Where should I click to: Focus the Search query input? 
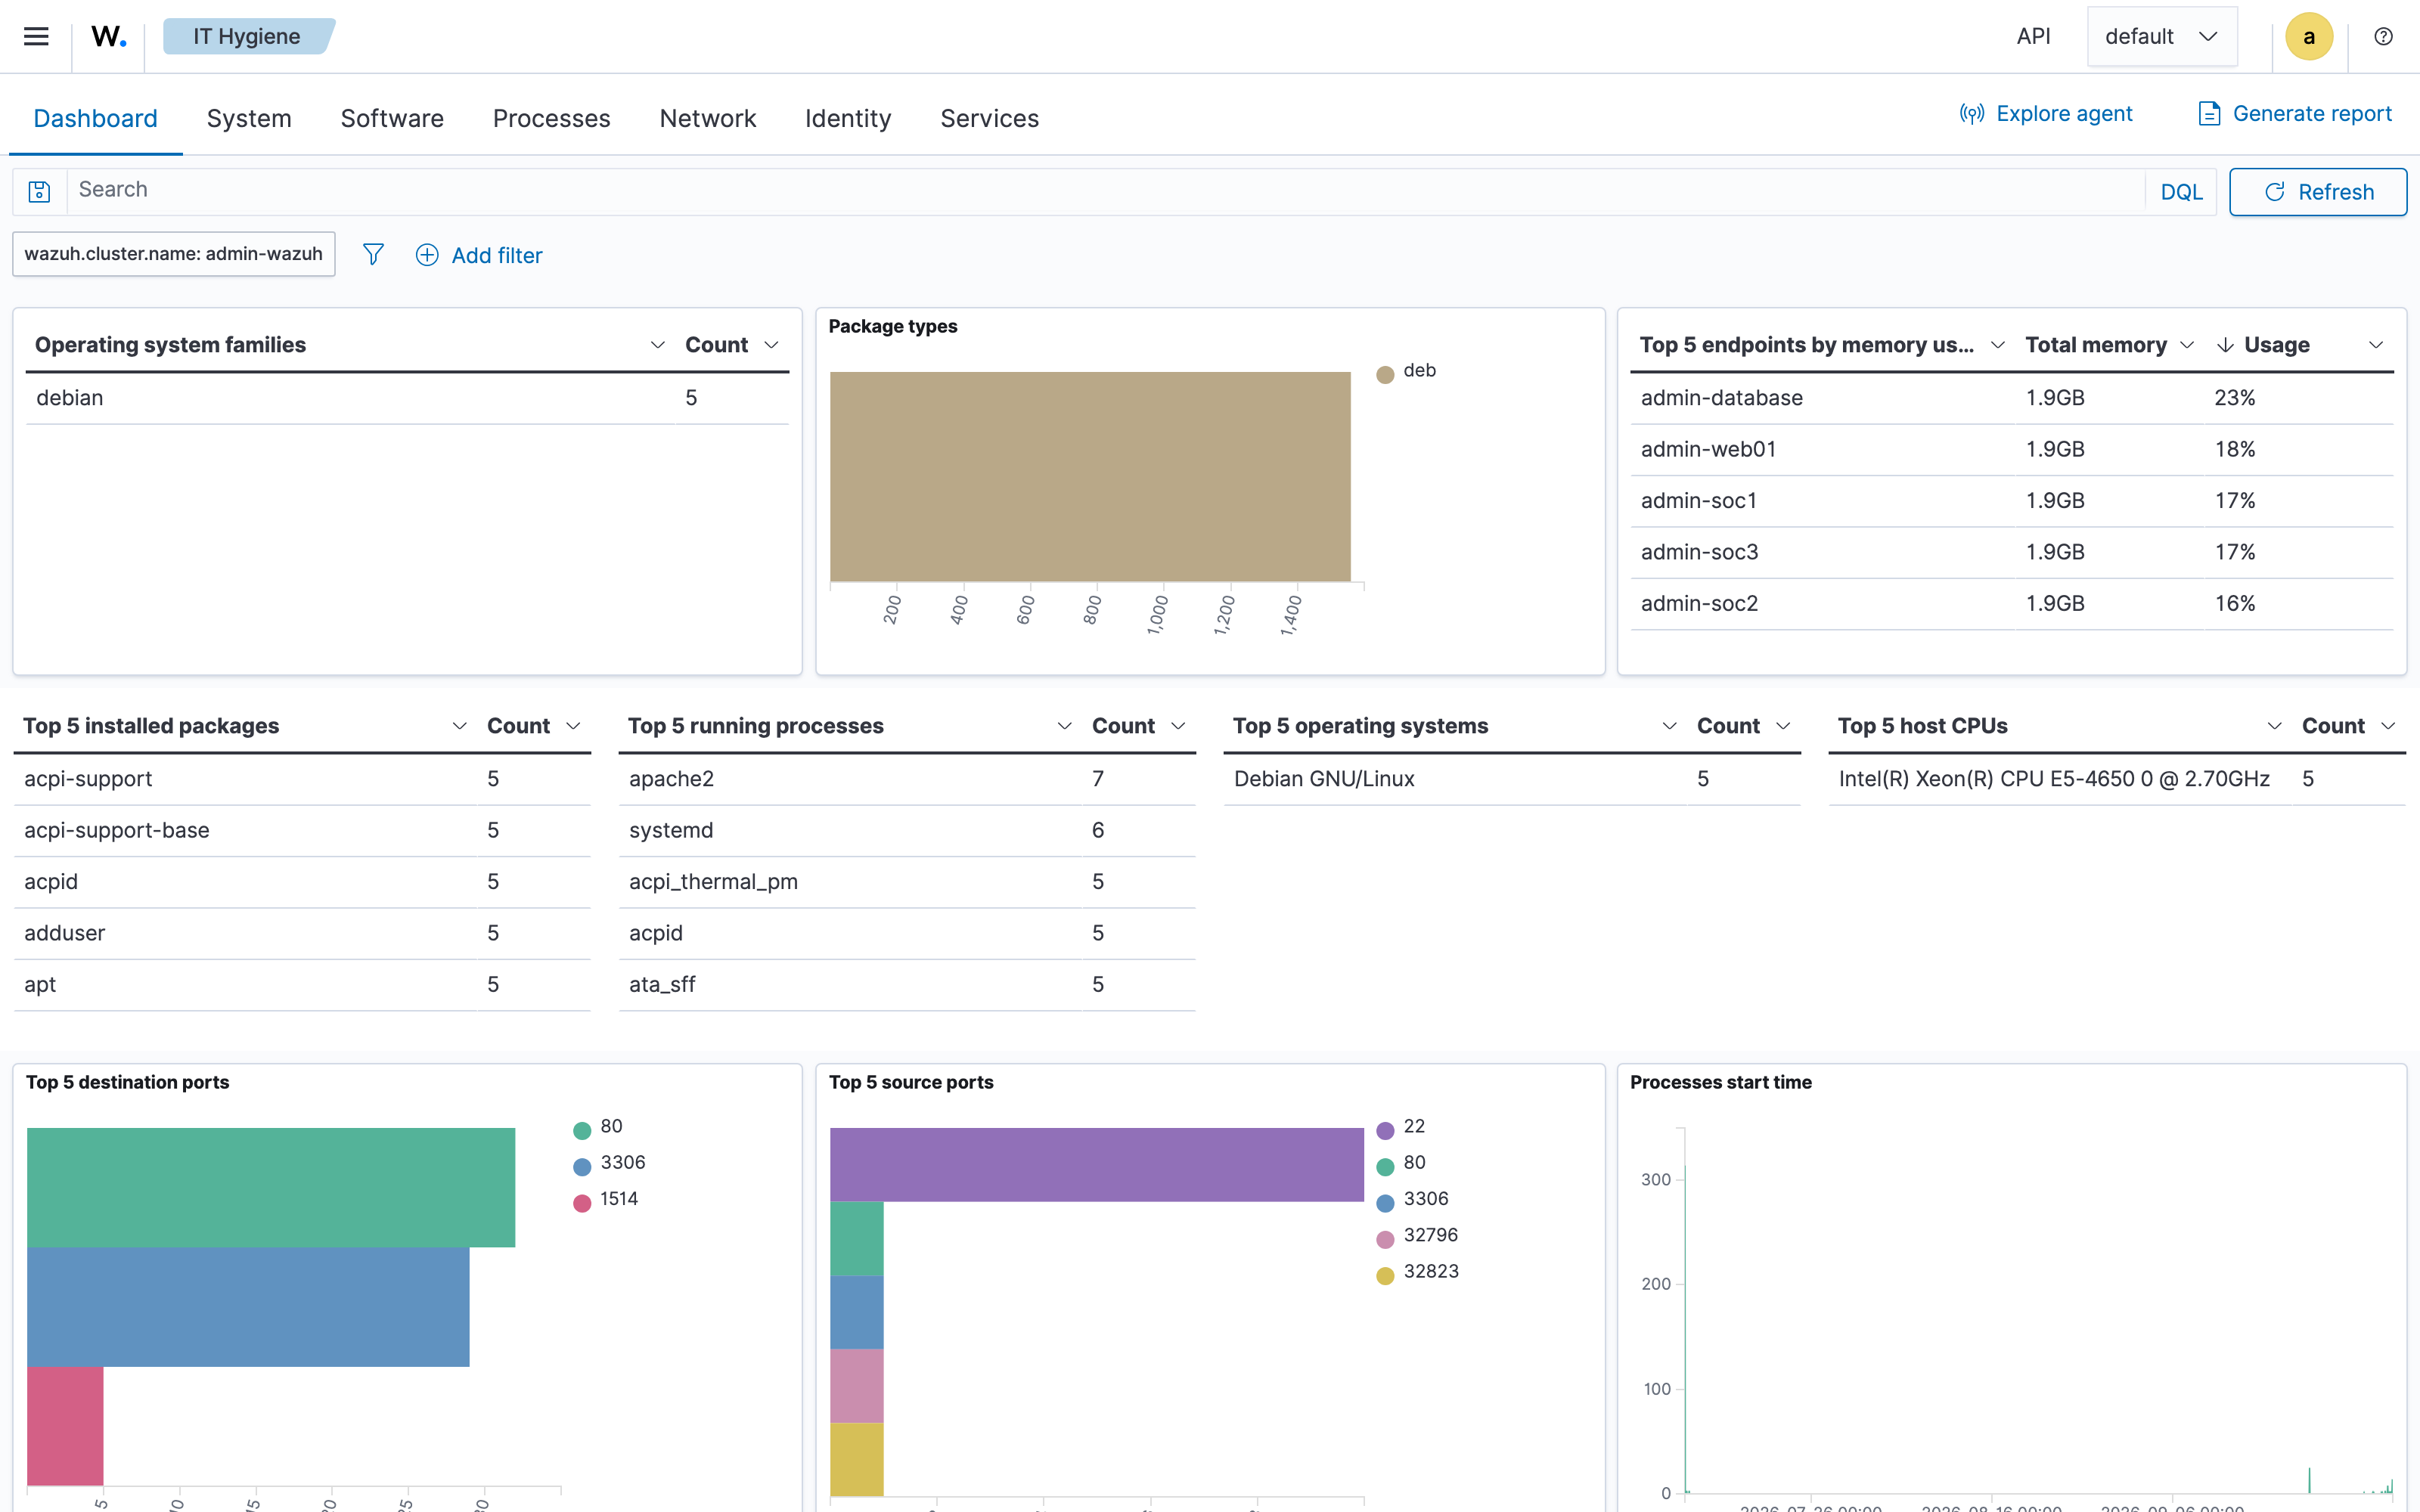1105,190
